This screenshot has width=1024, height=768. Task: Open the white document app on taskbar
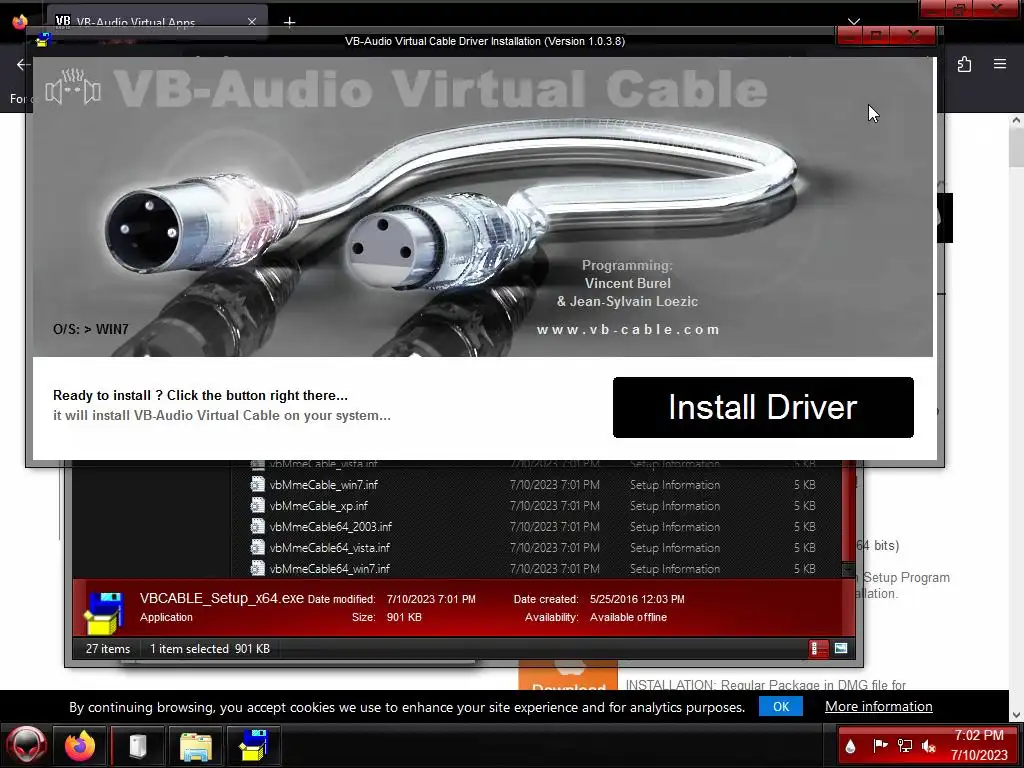[138, 745]
